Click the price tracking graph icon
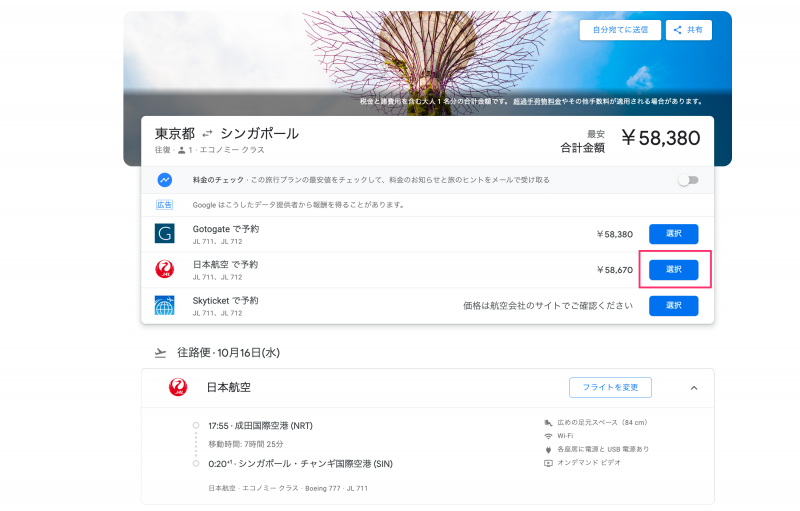800x511 pixels. coord(164,180)
